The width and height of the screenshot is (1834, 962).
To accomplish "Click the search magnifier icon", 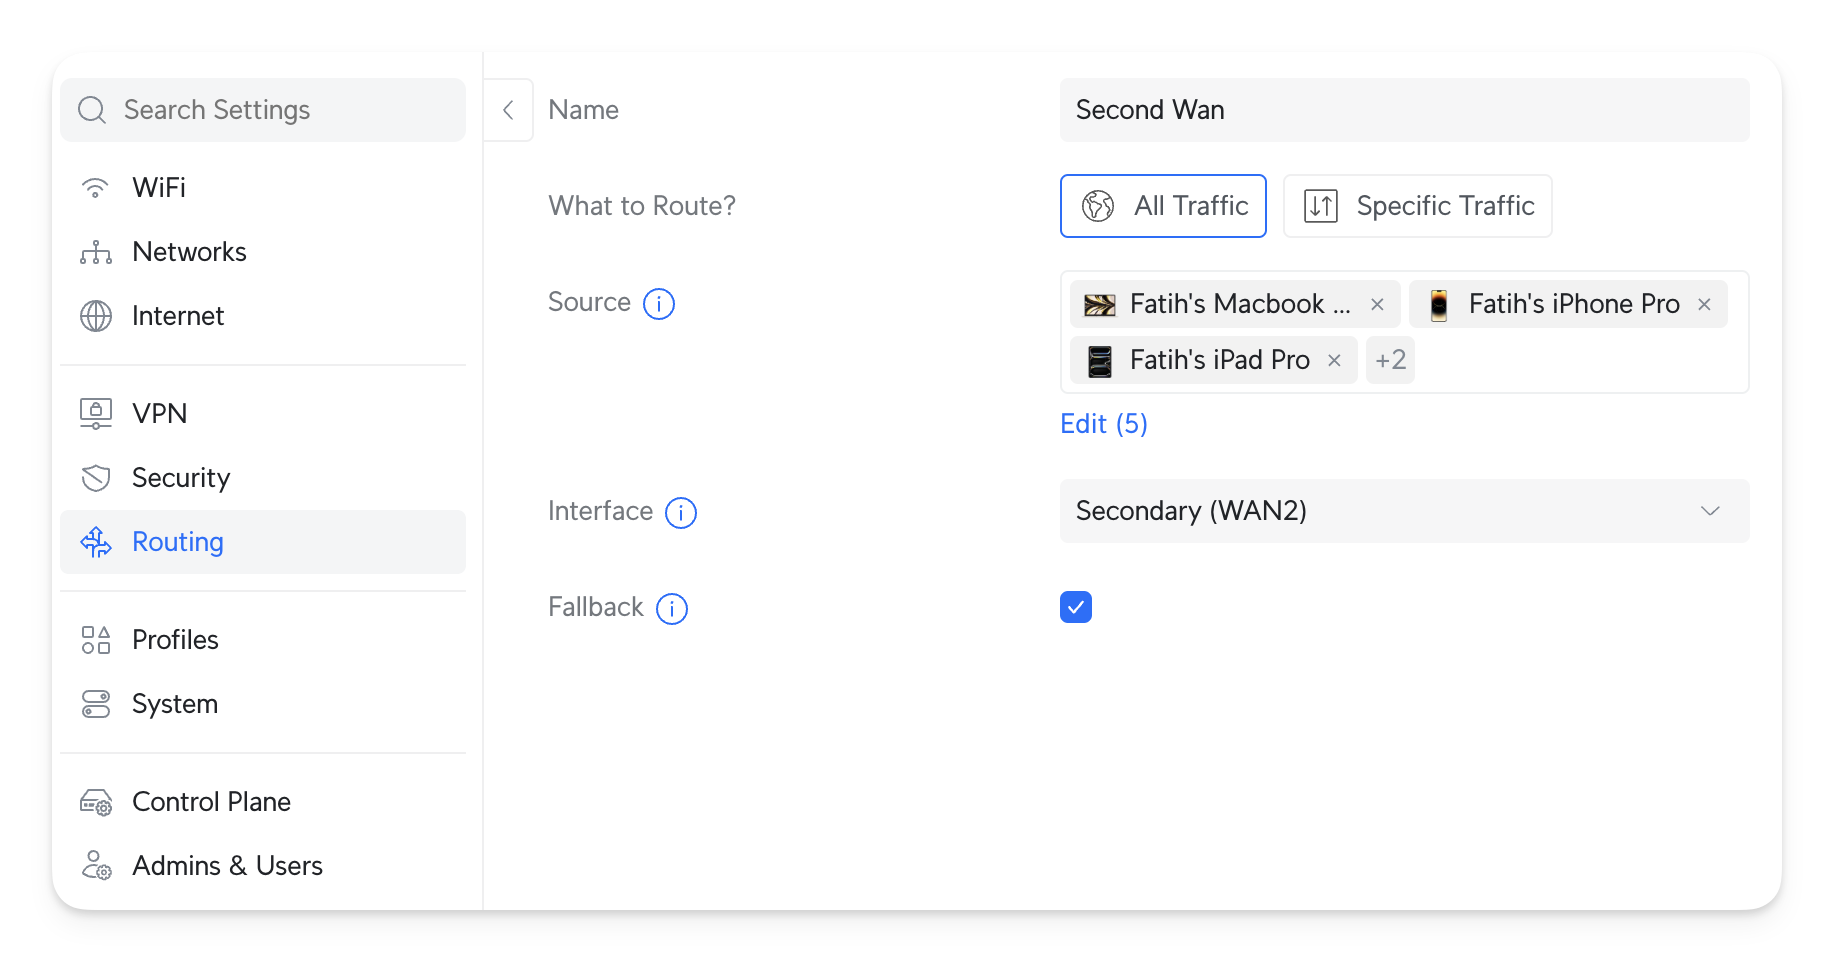I will 92,110.
